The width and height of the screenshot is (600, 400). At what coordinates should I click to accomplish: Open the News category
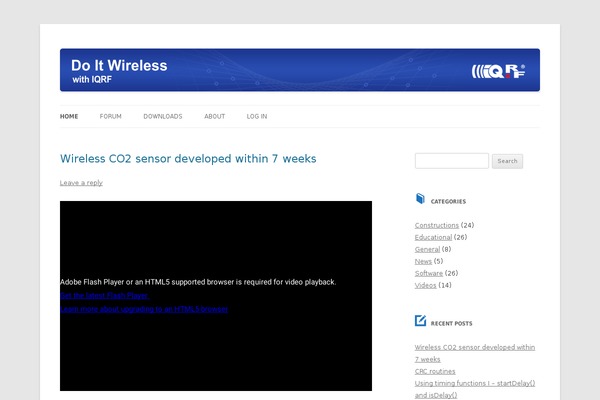point(423,261)
